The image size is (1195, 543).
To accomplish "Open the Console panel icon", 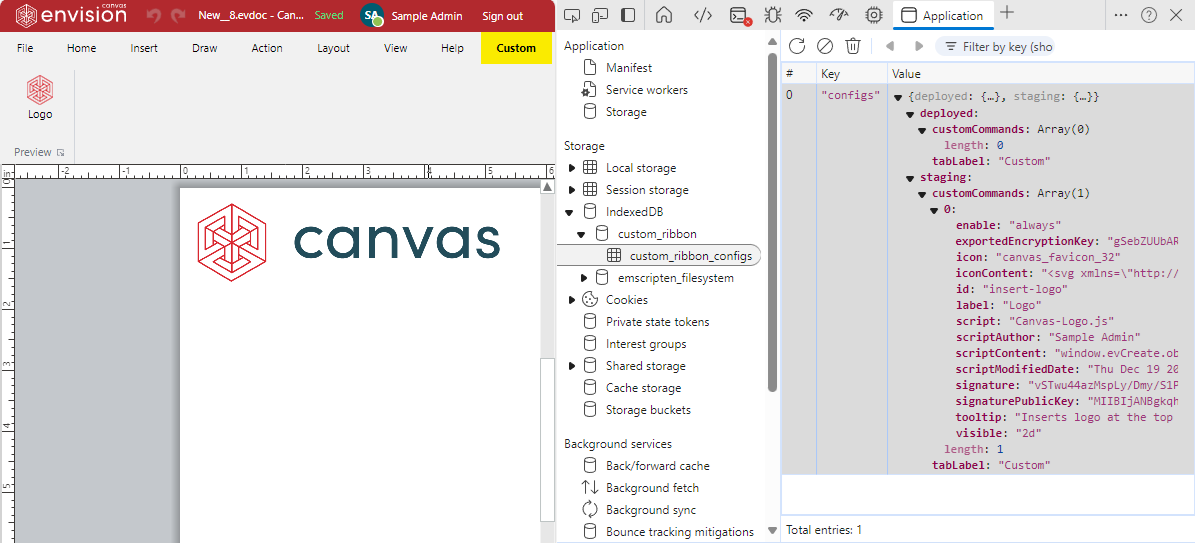I will (x=738, y=15).
